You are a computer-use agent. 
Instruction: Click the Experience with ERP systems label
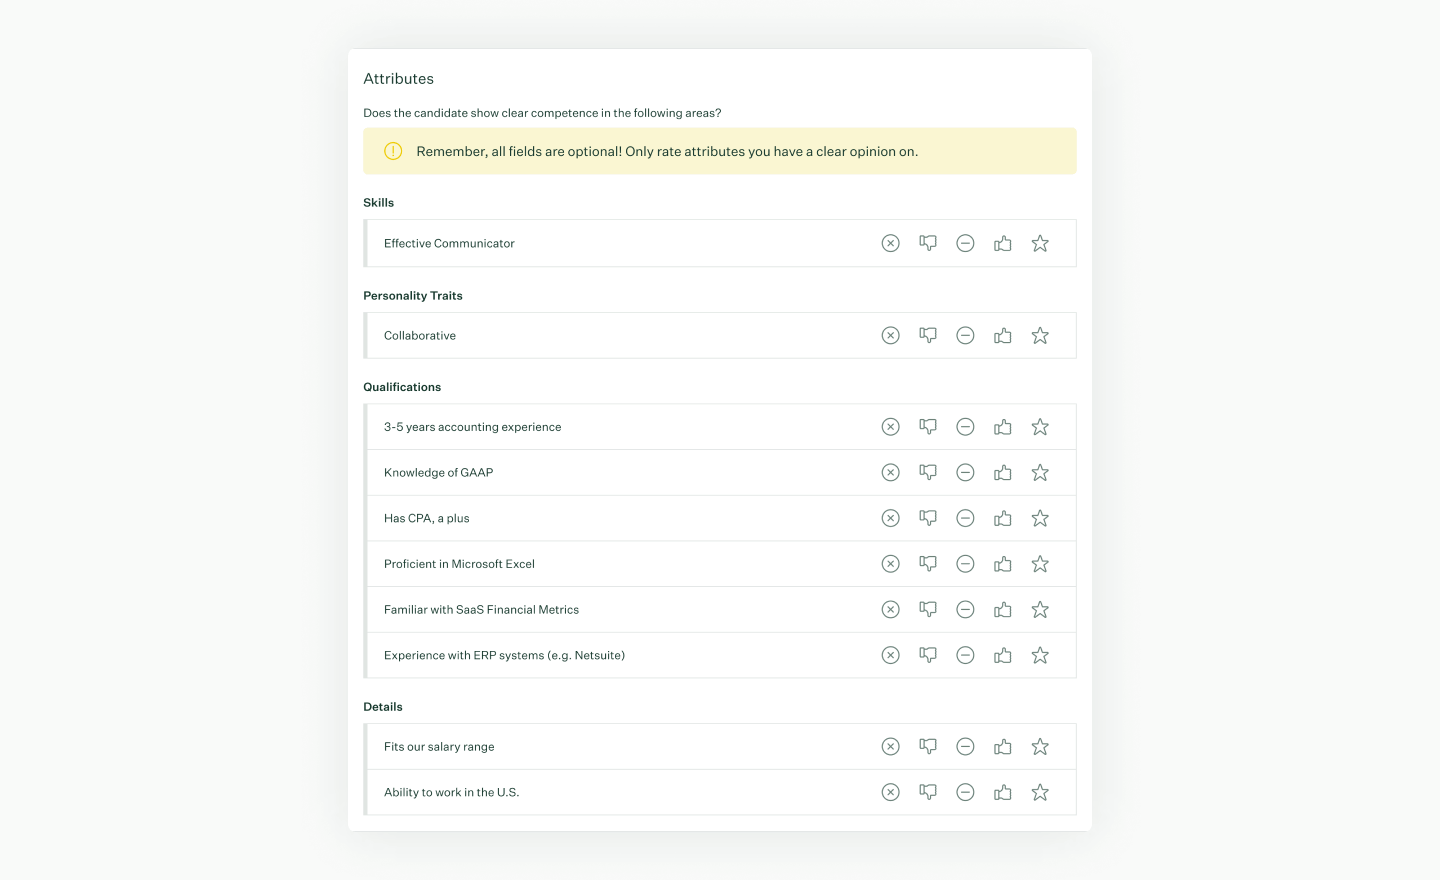(x=504, y=655)
